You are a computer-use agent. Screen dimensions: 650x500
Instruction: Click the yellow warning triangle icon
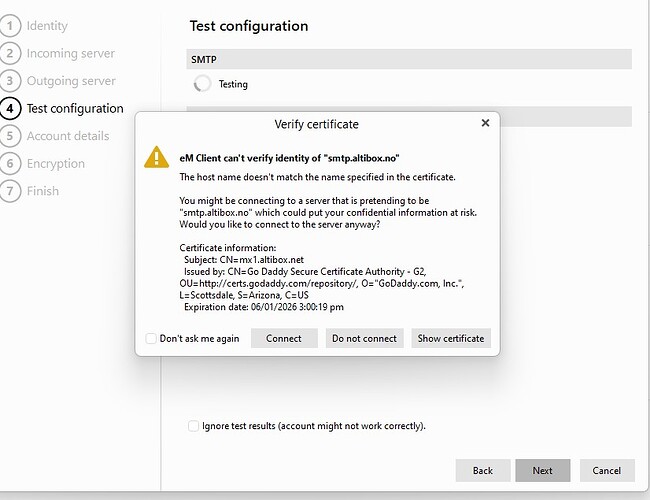156,157
